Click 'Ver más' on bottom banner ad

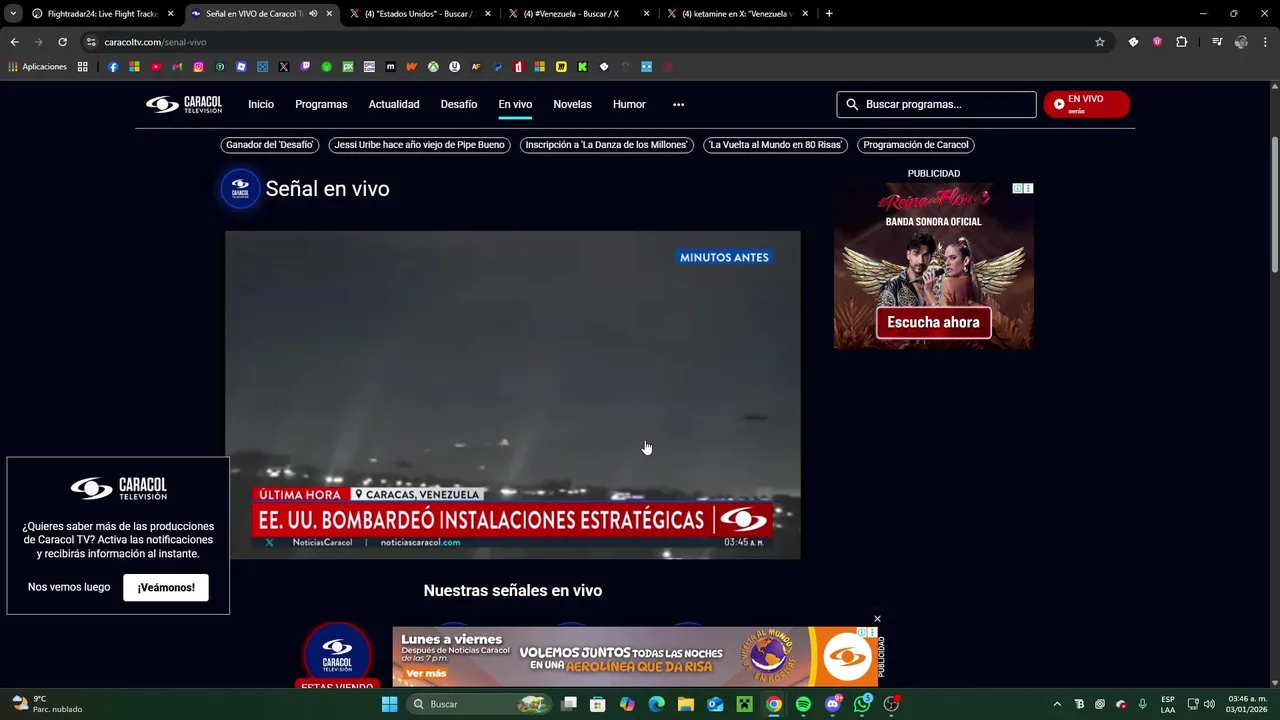click(x=426, y=673)
